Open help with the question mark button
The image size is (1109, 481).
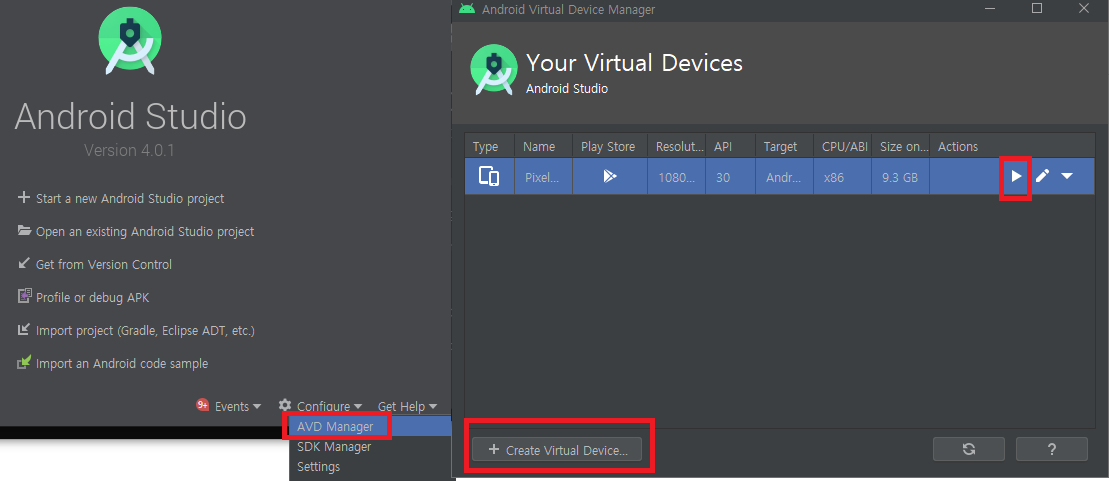[1052, 448]
